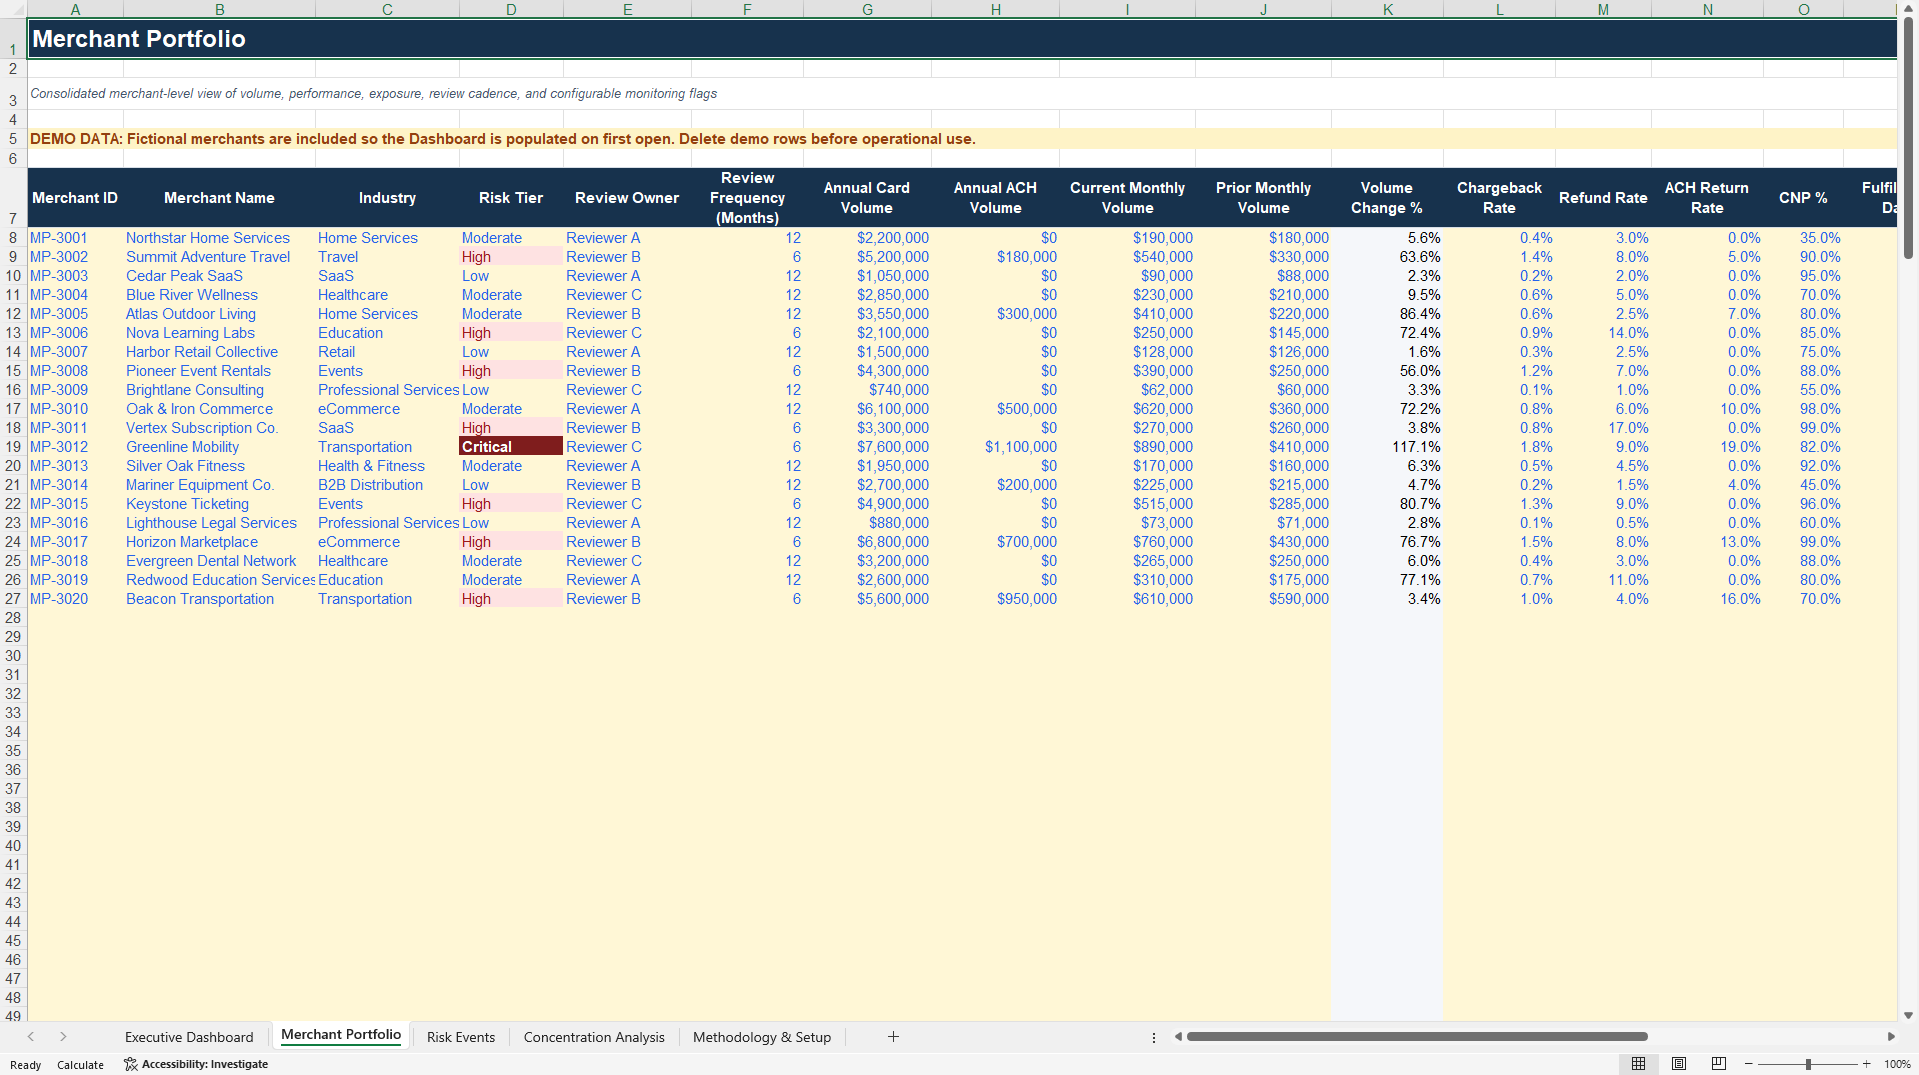Open the Risk Events sheet tab
Viewport: 1919px width, 1075px height.
point(461,1037)
